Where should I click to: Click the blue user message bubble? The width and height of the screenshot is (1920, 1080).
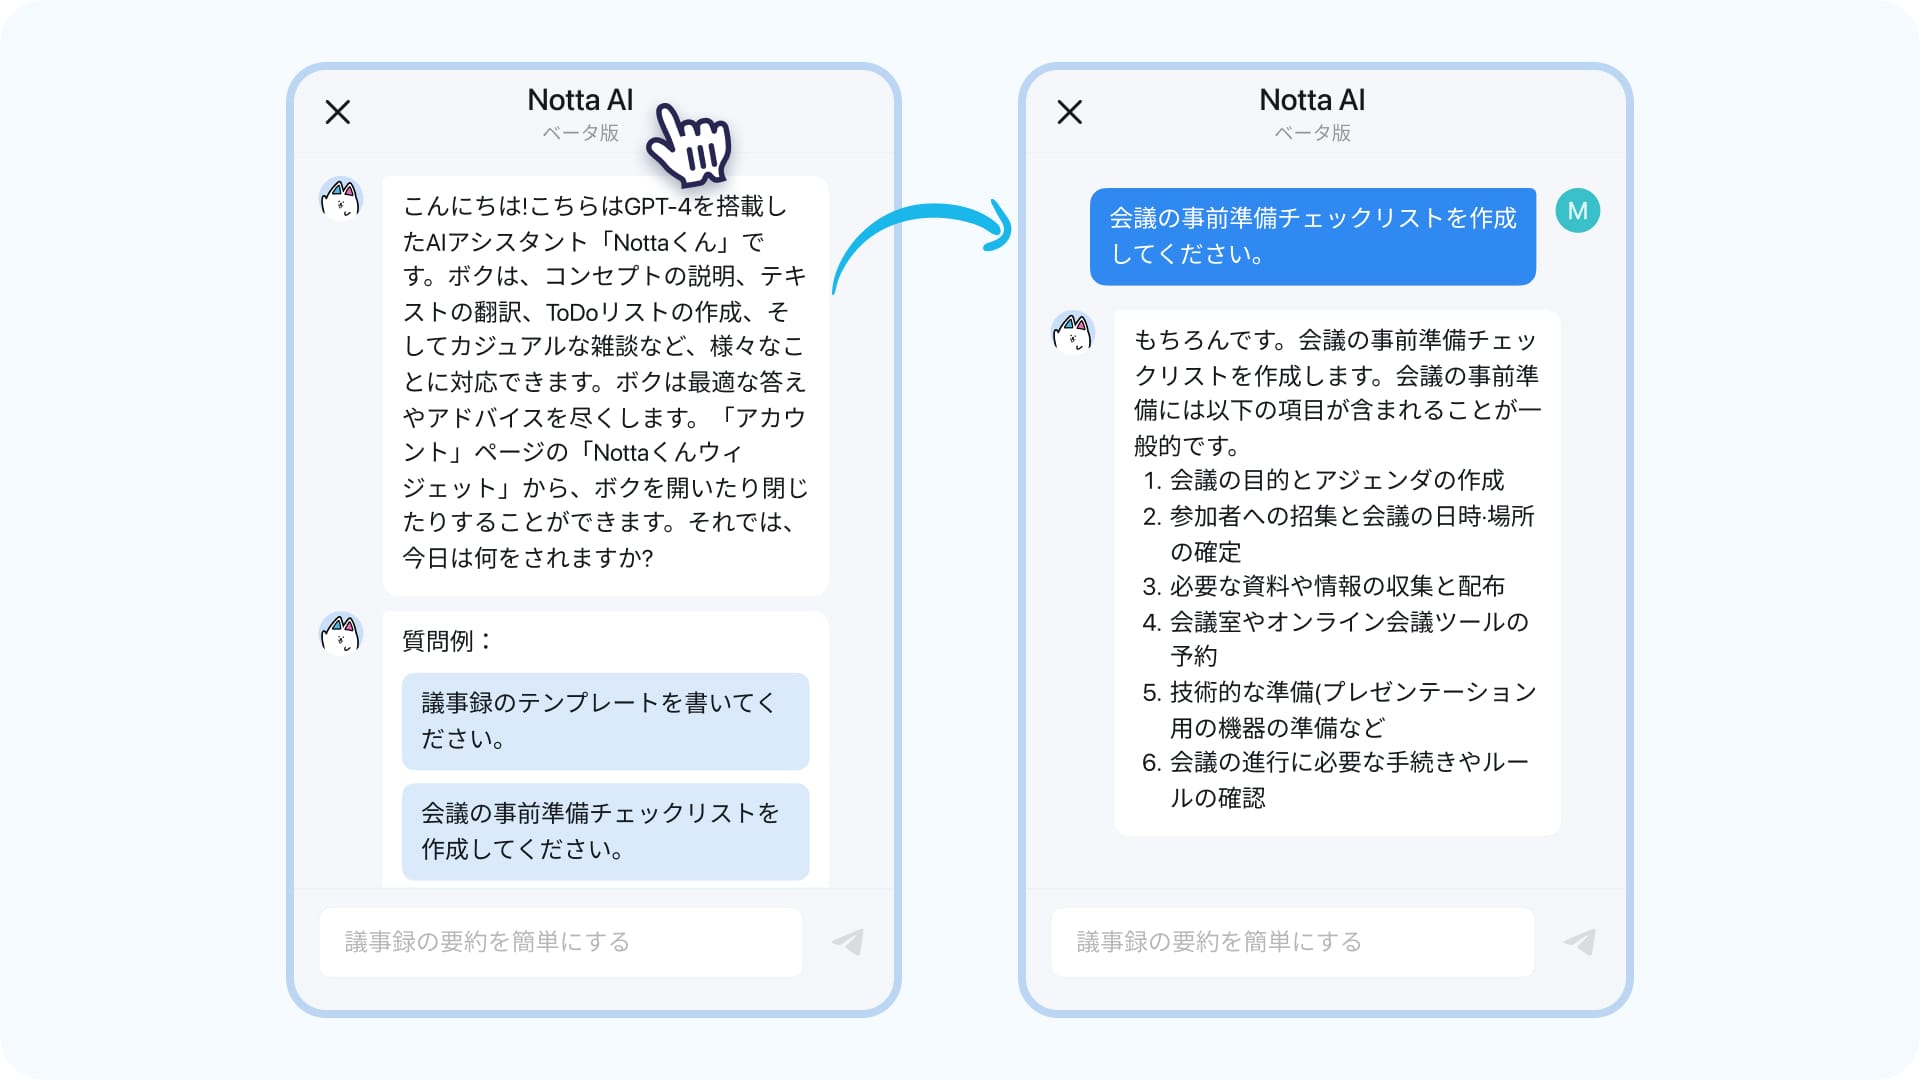pos(1313,236)
